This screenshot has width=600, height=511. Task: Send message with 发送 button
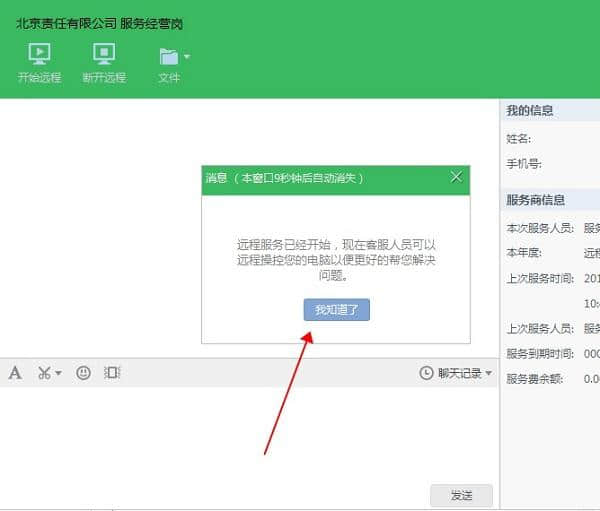pos(461,496)
